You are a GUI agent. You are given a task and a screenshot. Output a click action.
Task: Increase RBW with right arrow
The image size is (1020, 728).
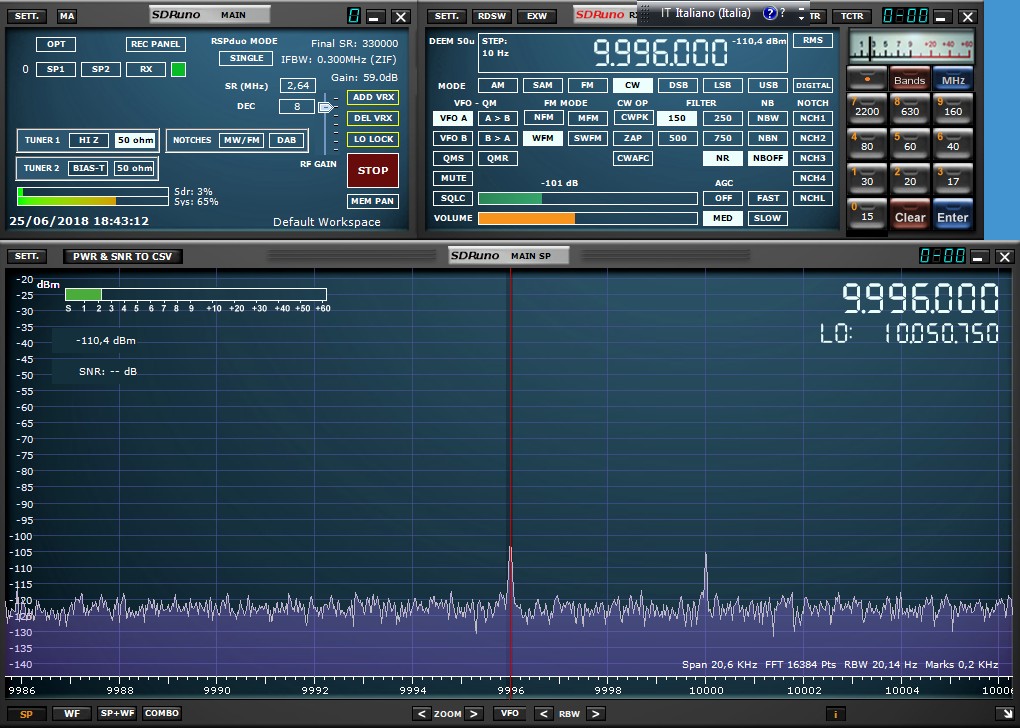coord(595,714)
